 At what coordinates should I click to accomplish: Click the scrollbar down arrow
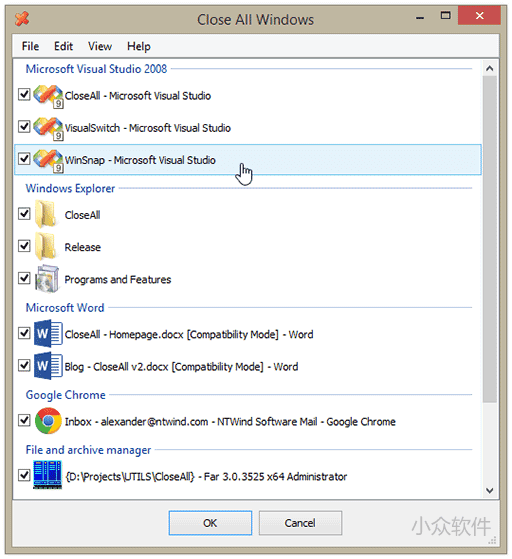tap(490, 491)
